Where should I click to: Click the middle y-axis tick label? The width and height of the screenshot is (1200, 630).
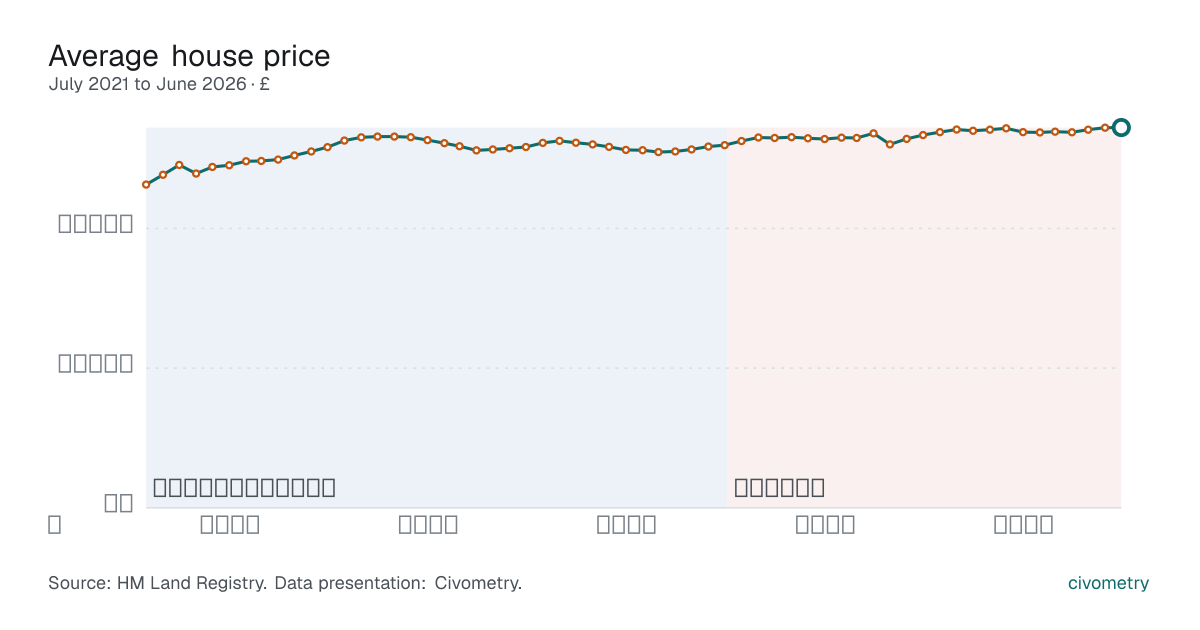96,363
